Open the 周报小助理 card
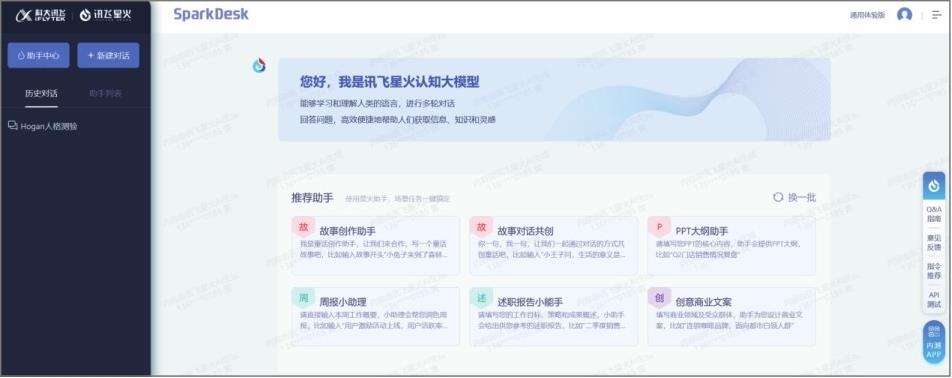952x378 pixels. [x=375, y=317]
